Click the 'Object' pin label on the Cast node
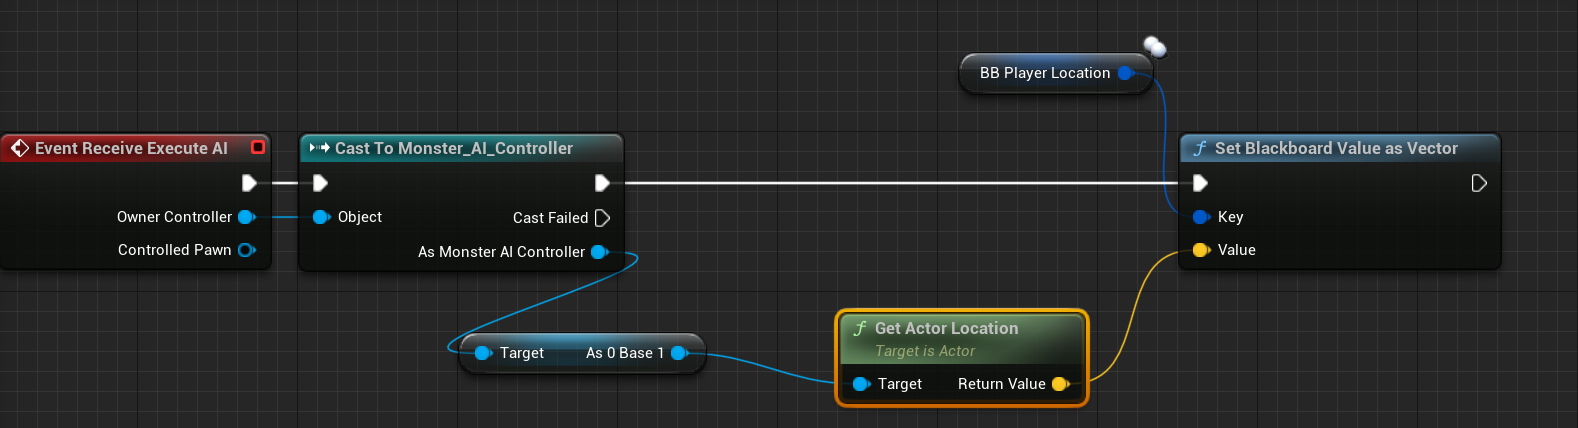This screenshot has height=428, width=1578. point(360,217)
